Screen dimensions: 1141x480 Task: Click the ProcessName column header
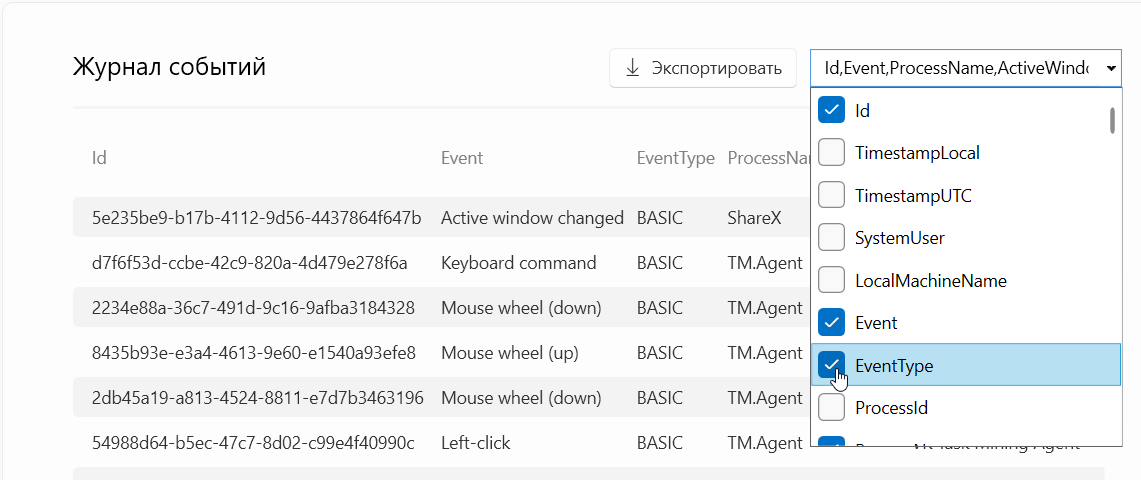coord(769,158)
